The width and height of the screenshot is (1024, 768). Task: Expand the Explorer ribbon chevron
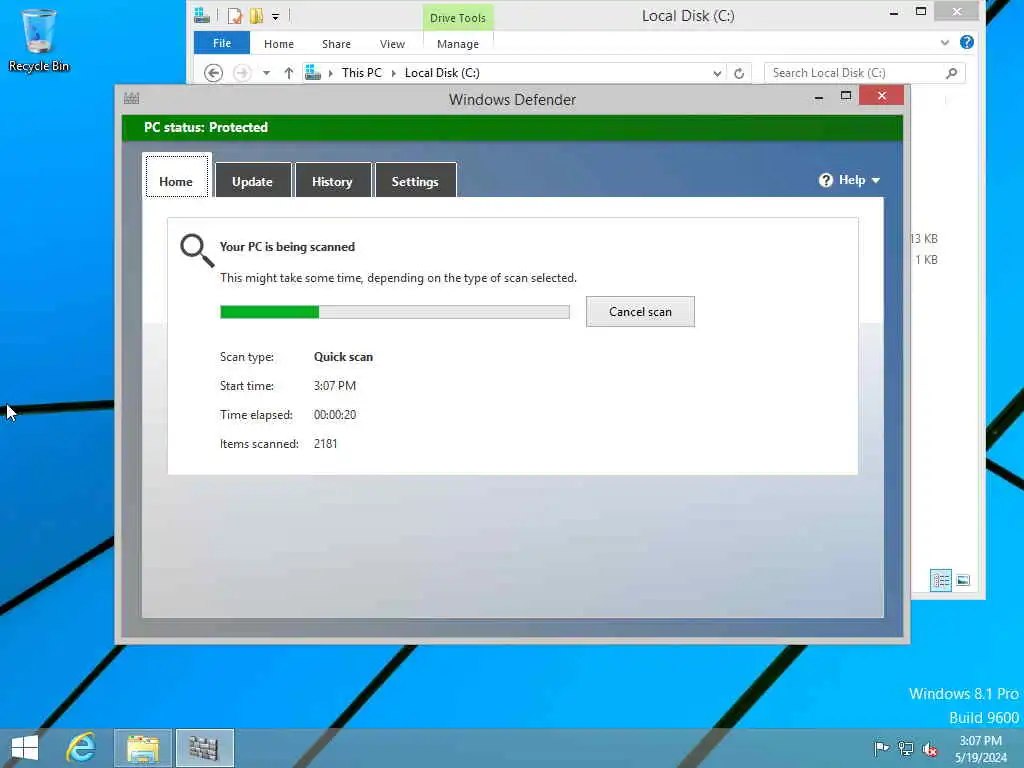point(944,42)
